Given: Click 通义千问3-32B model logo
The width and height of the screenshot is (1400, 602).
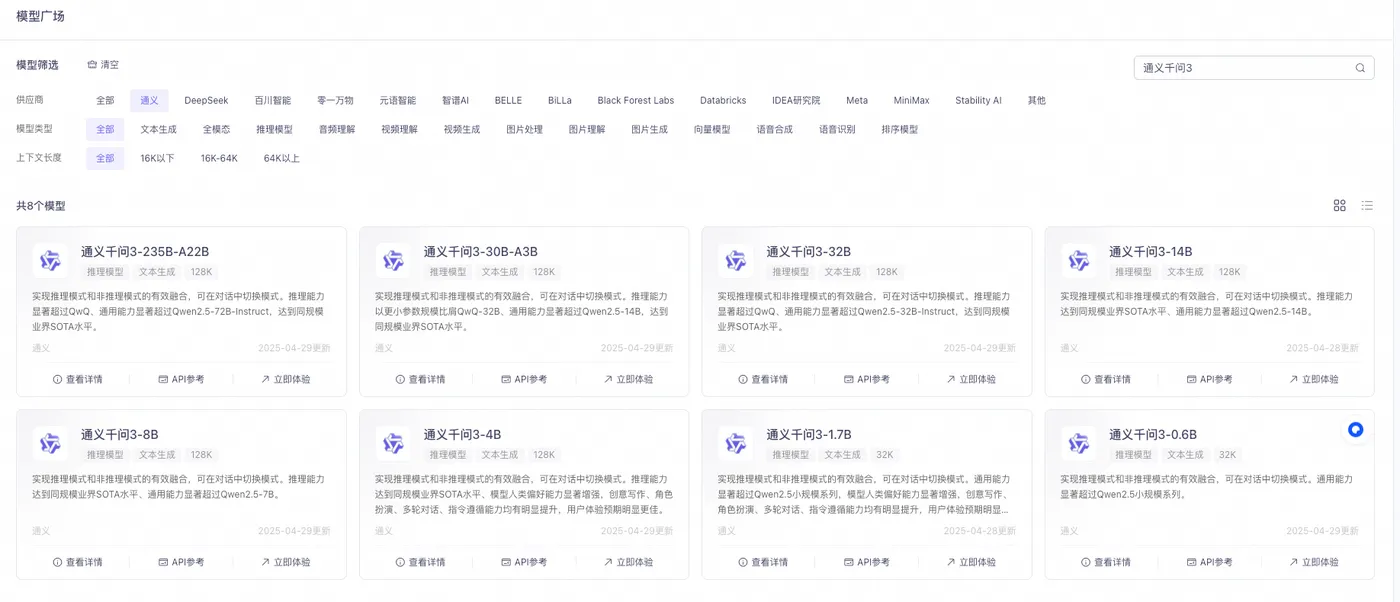Looking at the screenshot, I should point(736,261).
